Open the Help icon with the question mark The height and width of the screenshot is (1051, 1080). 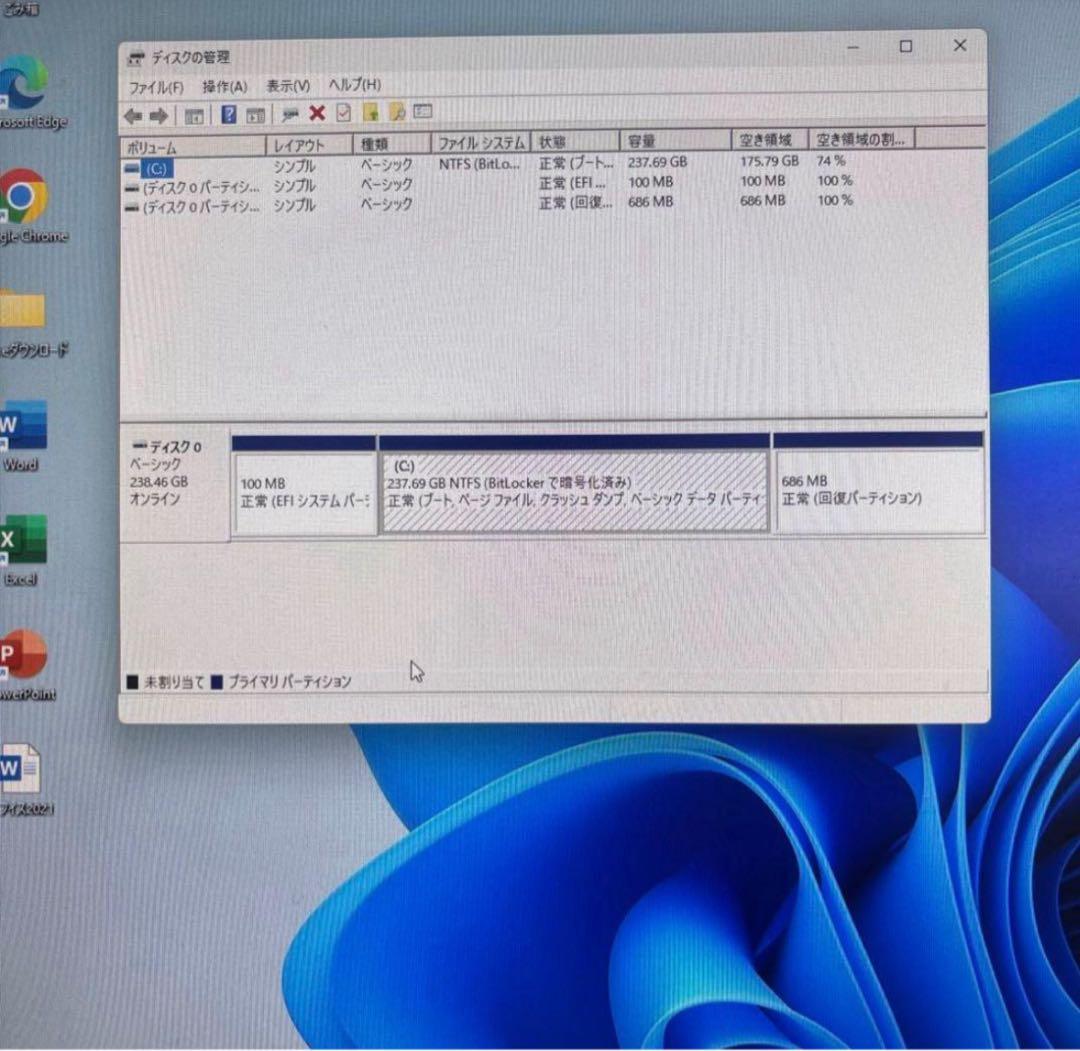click(230, 112)
